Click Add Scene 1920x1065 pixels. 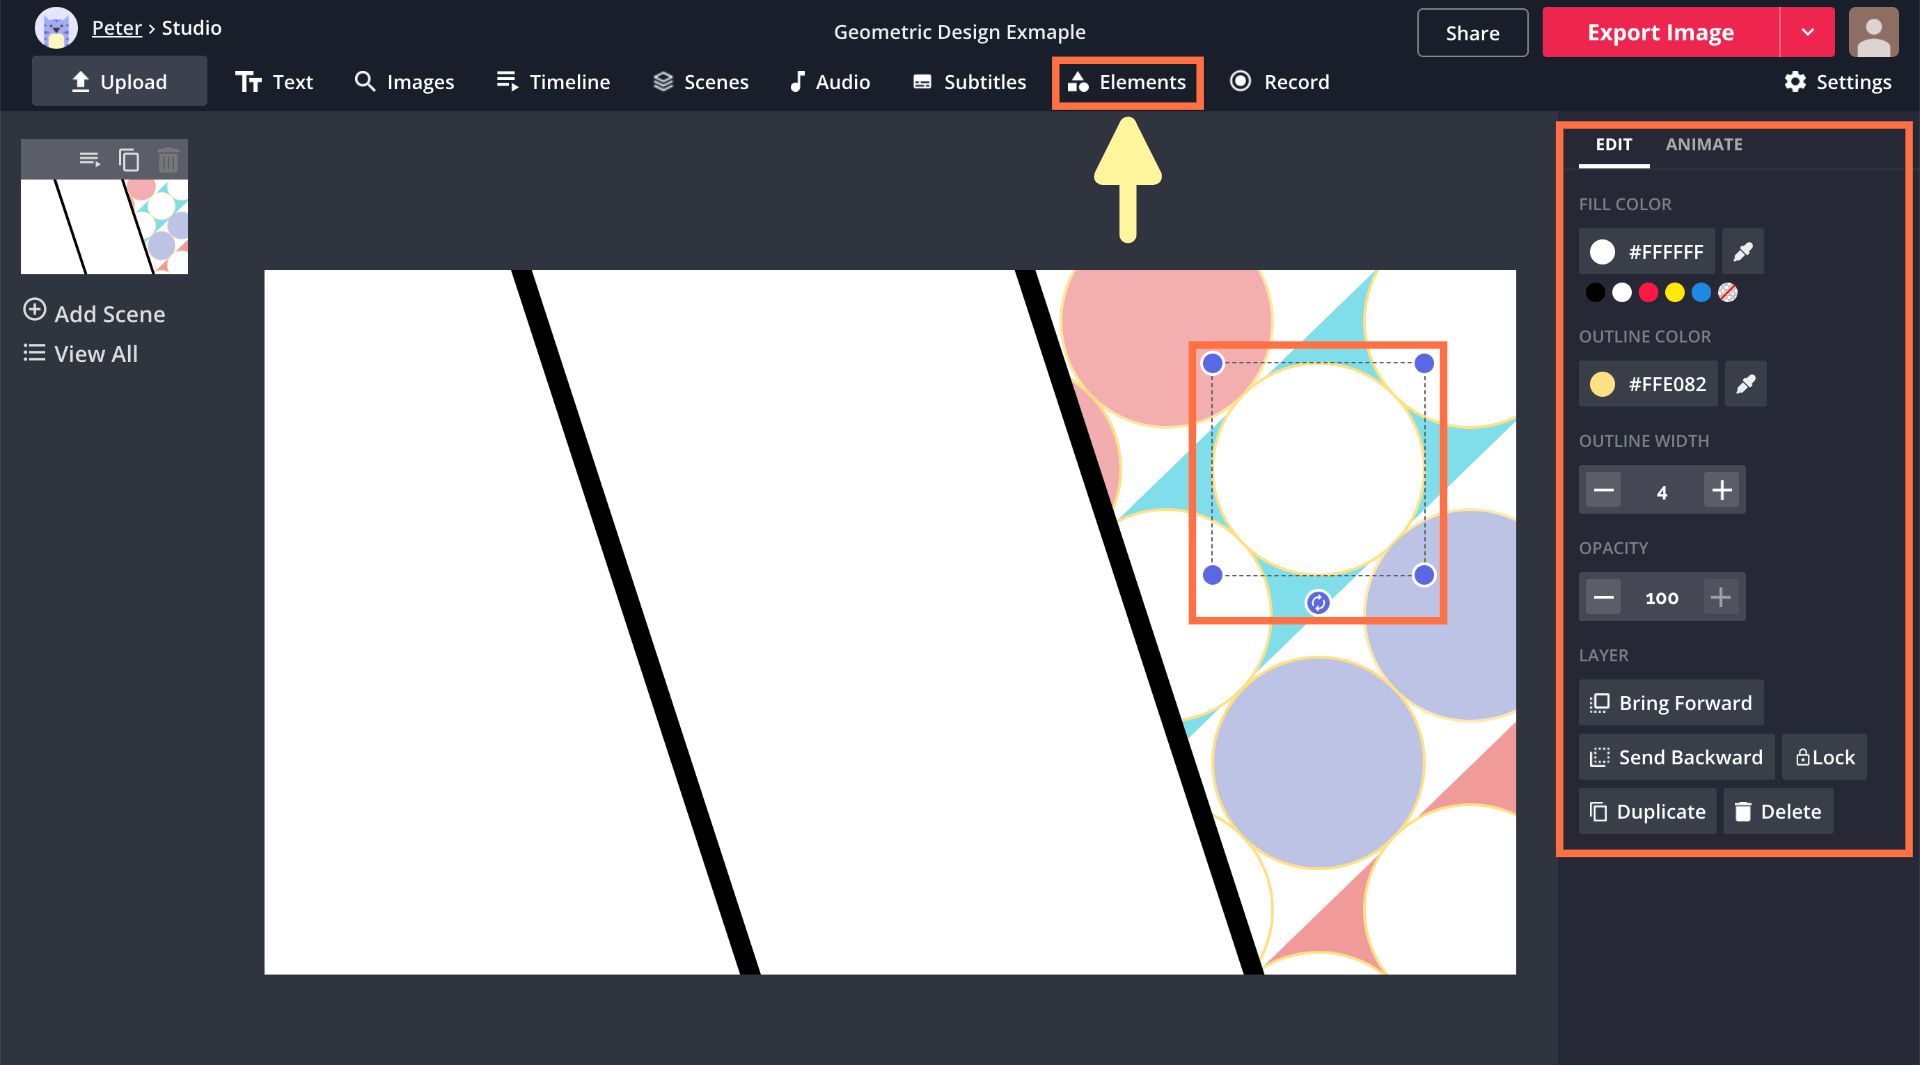click(94, 313)
